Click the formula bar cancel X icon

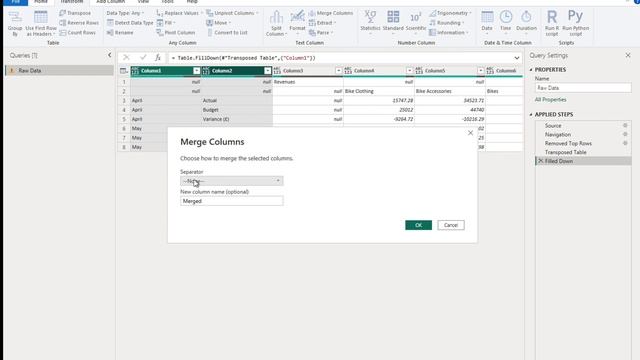pyautogui.click(x=126, y=58)
